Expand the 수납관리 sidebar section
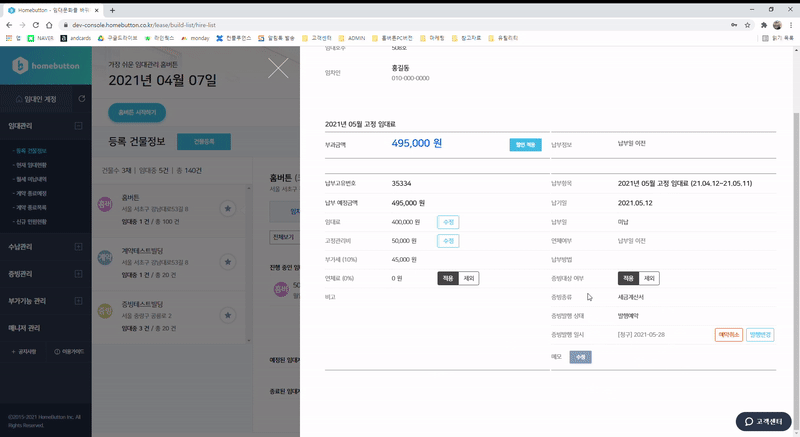800x437 pixels. coord(78,247)
